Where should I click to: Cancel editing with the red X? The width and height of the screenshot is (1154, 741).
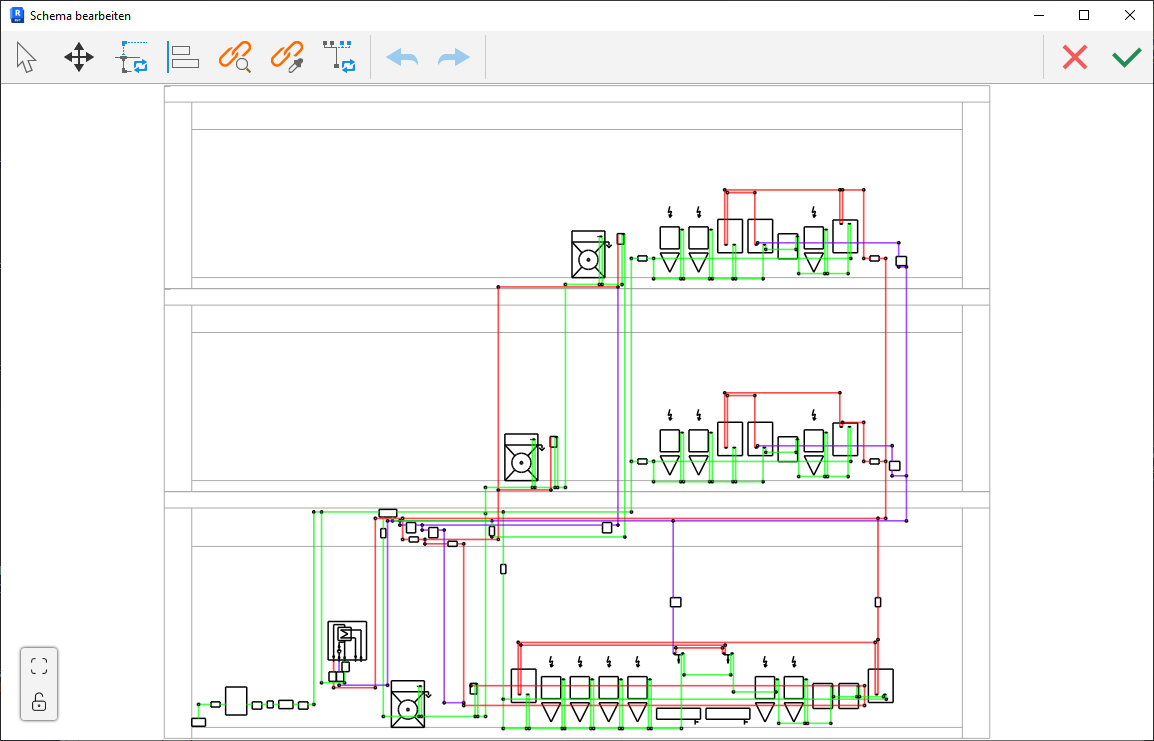(x=1075, y=57)
